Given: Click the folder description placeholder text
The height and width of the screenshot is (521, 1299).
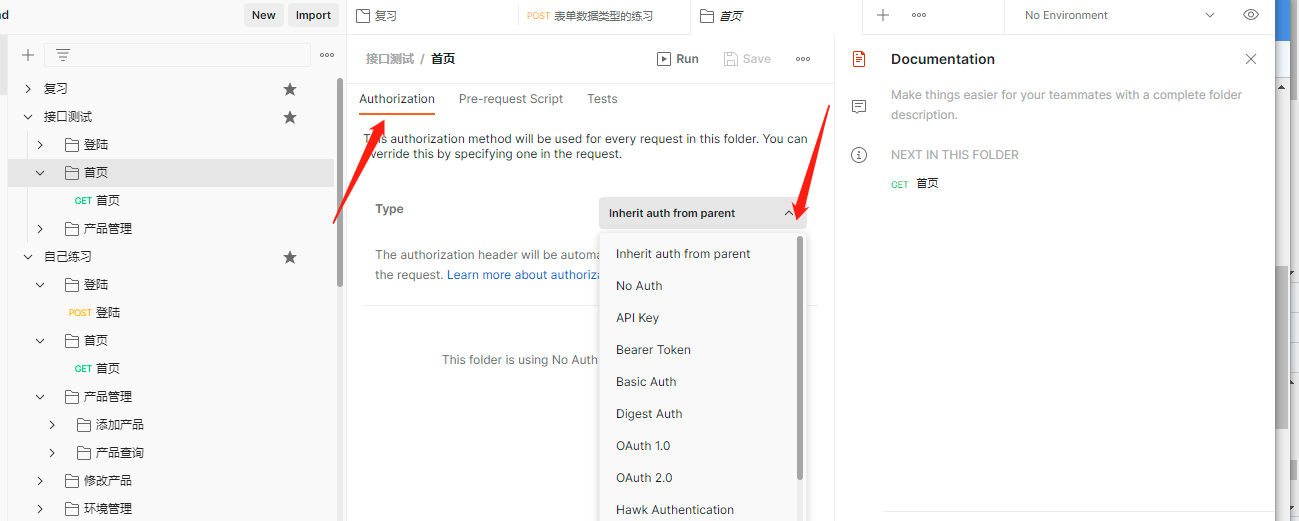Looking at the screenshot, I should tap(1066, 105).
